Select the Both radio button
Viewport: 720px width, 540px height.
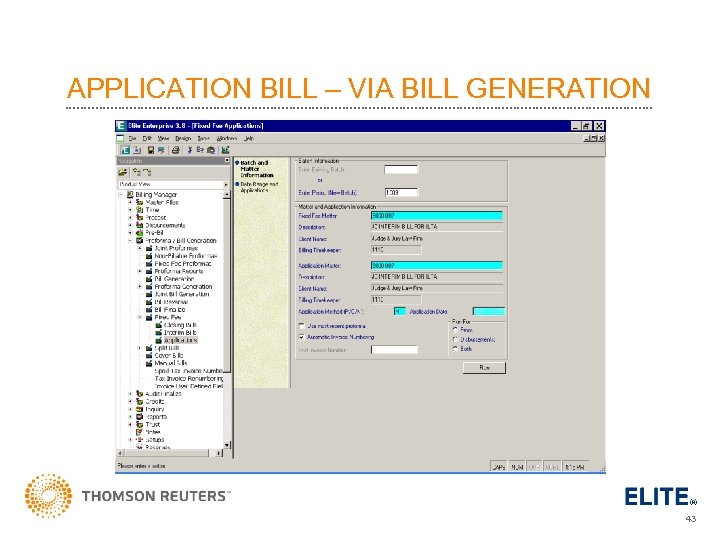(456, 349)
